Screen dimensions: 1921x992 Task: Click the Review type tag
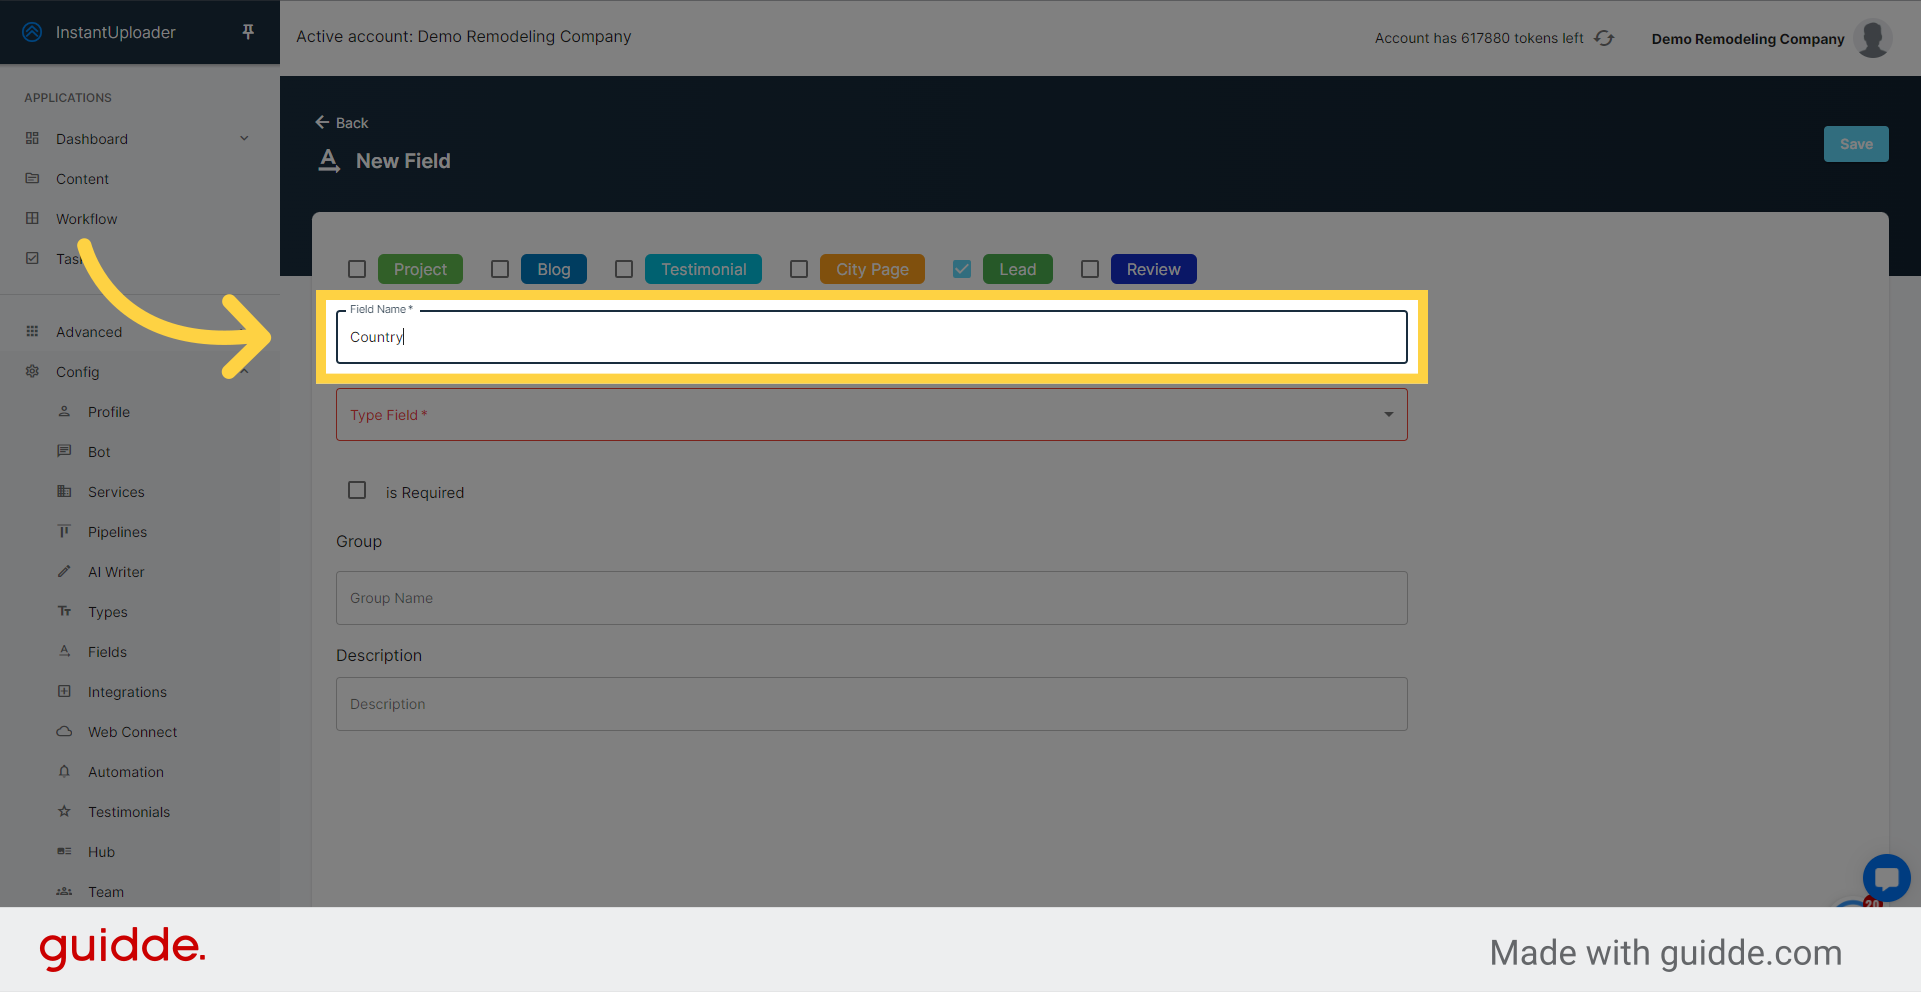[1153, 269]
